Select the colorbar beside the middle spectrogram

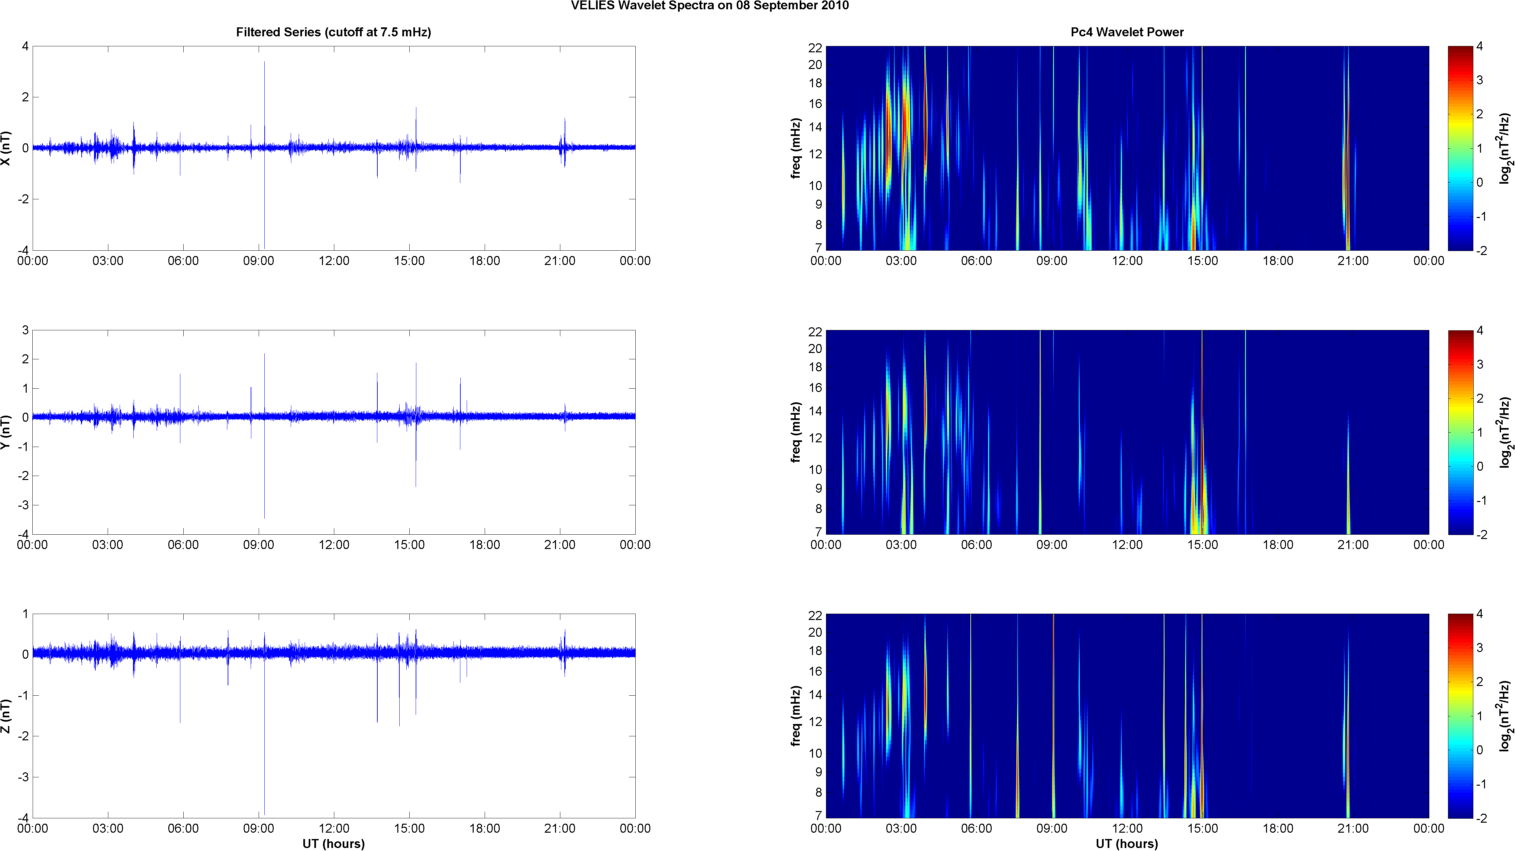(x=1460, y=432)
